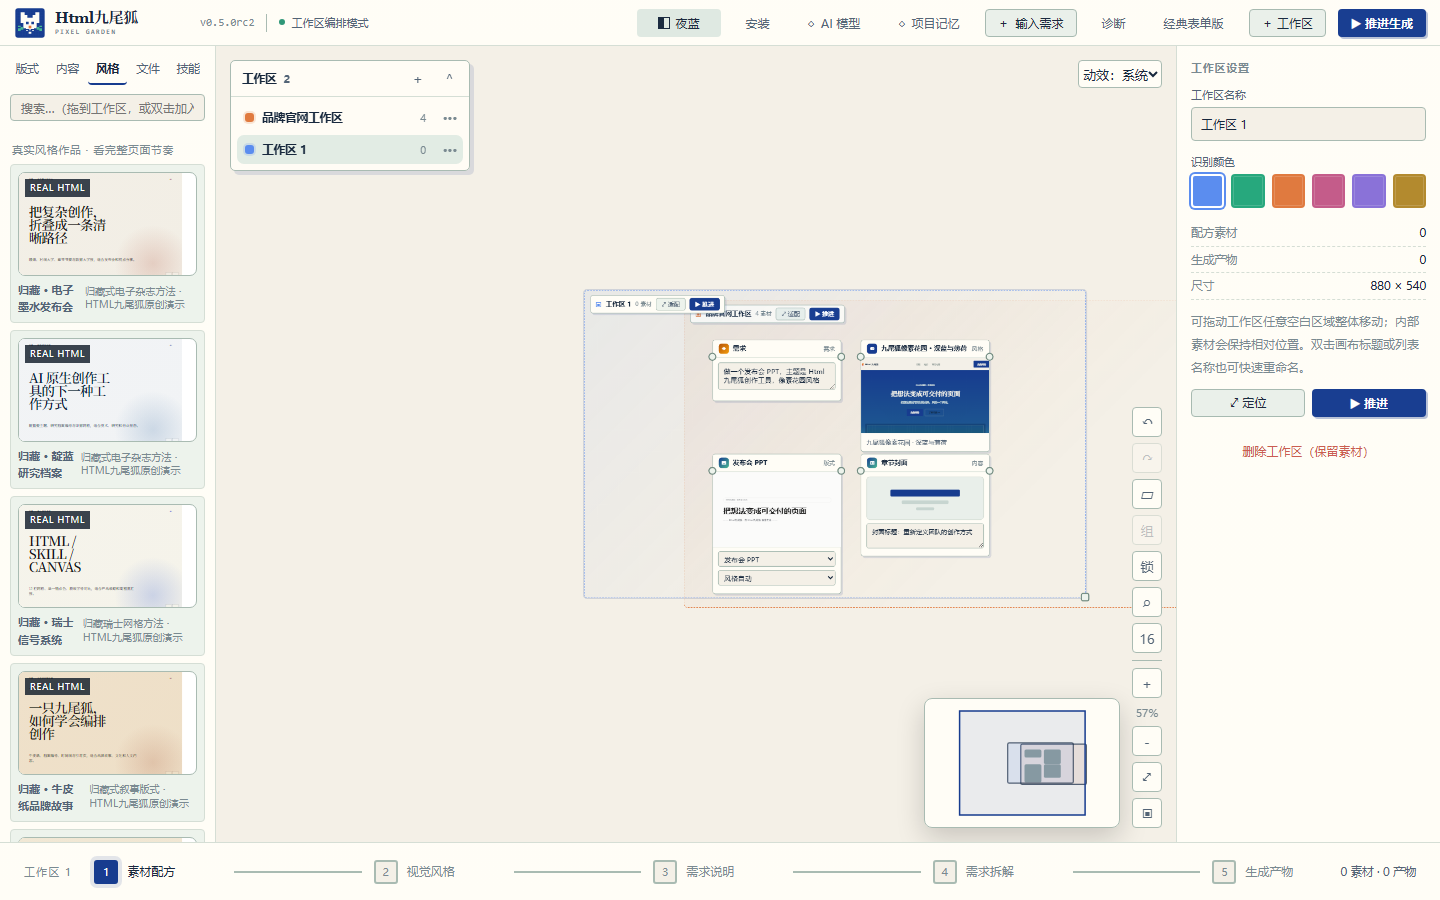Choose the blue identification color
The height and width of the screenshot is (900, 1440).
click(1208, 191)
